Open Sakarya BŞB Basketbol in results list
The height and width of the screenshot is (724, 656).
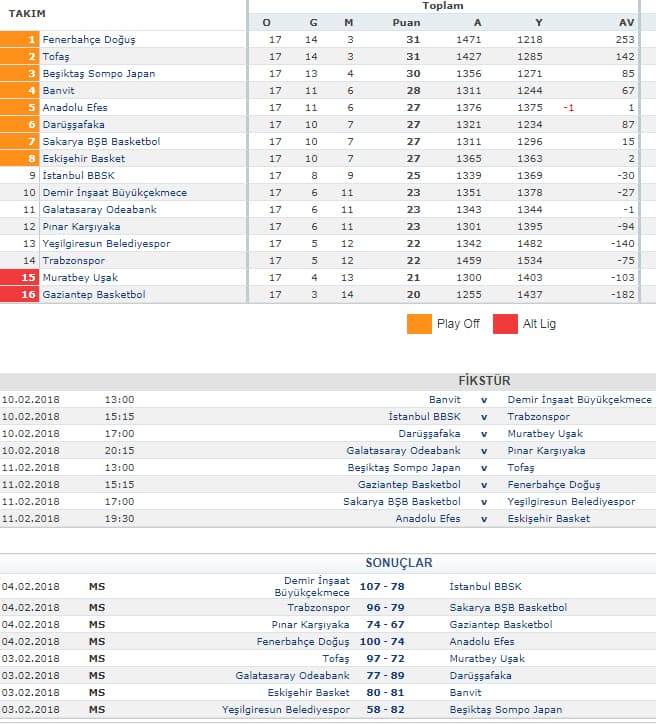(x=508, y=608)
